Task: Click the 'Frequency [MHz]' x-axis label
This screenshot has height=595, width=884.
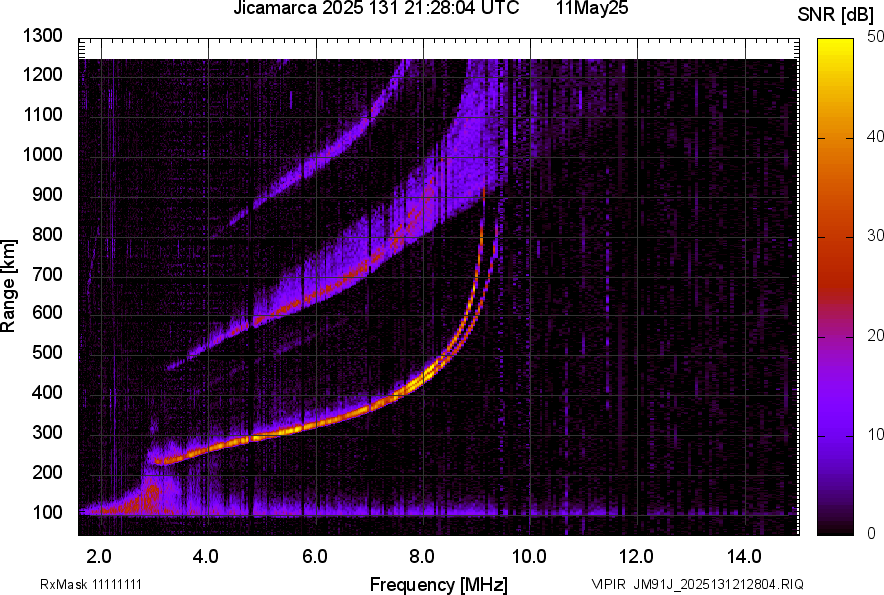Action: coord(439,585)
